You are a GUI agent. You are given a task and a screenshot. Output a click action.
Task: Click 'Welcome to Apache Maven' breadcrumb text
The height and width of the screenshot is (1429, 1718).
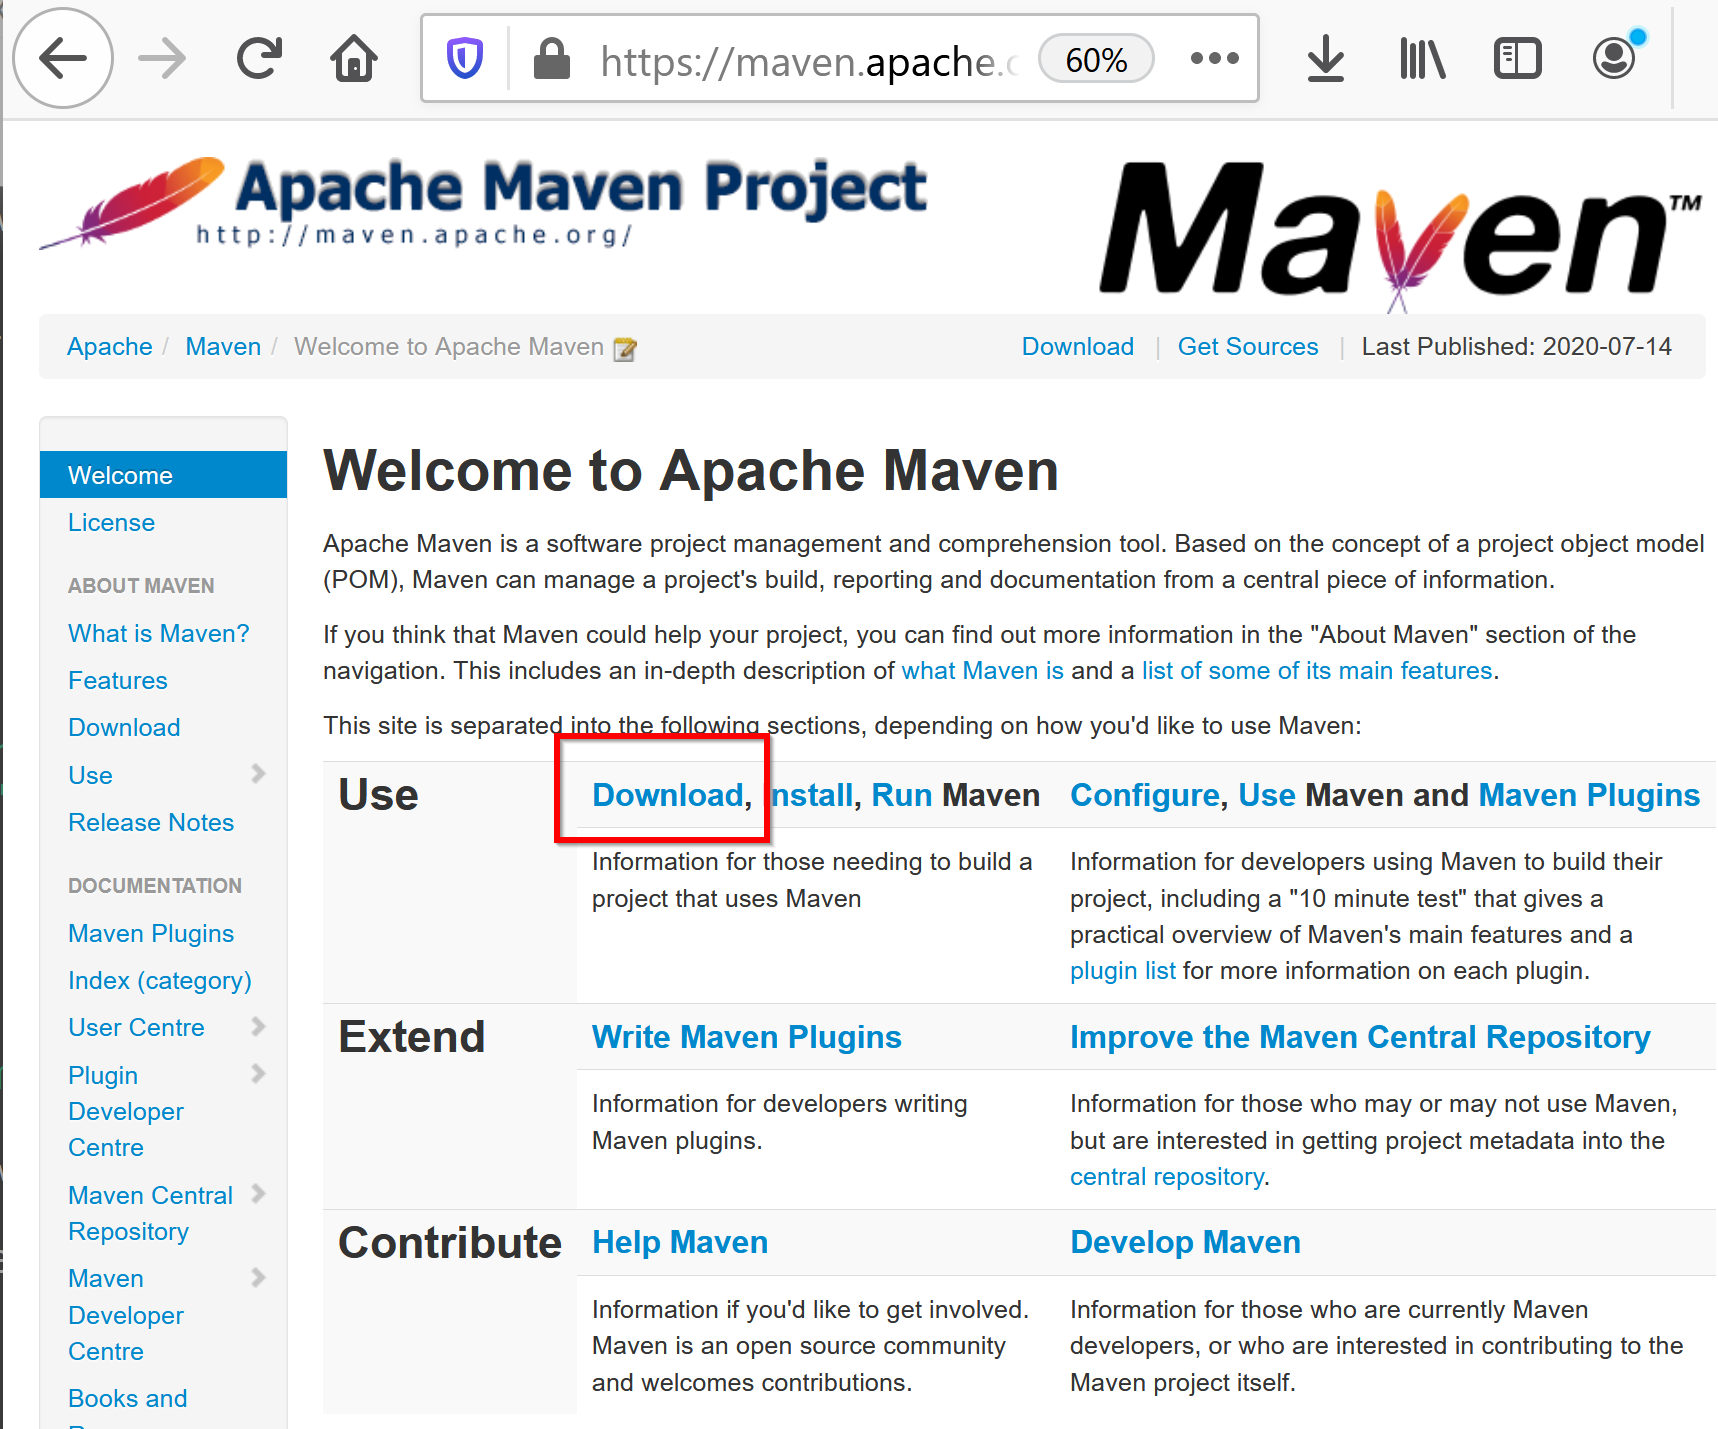(448, 347)
